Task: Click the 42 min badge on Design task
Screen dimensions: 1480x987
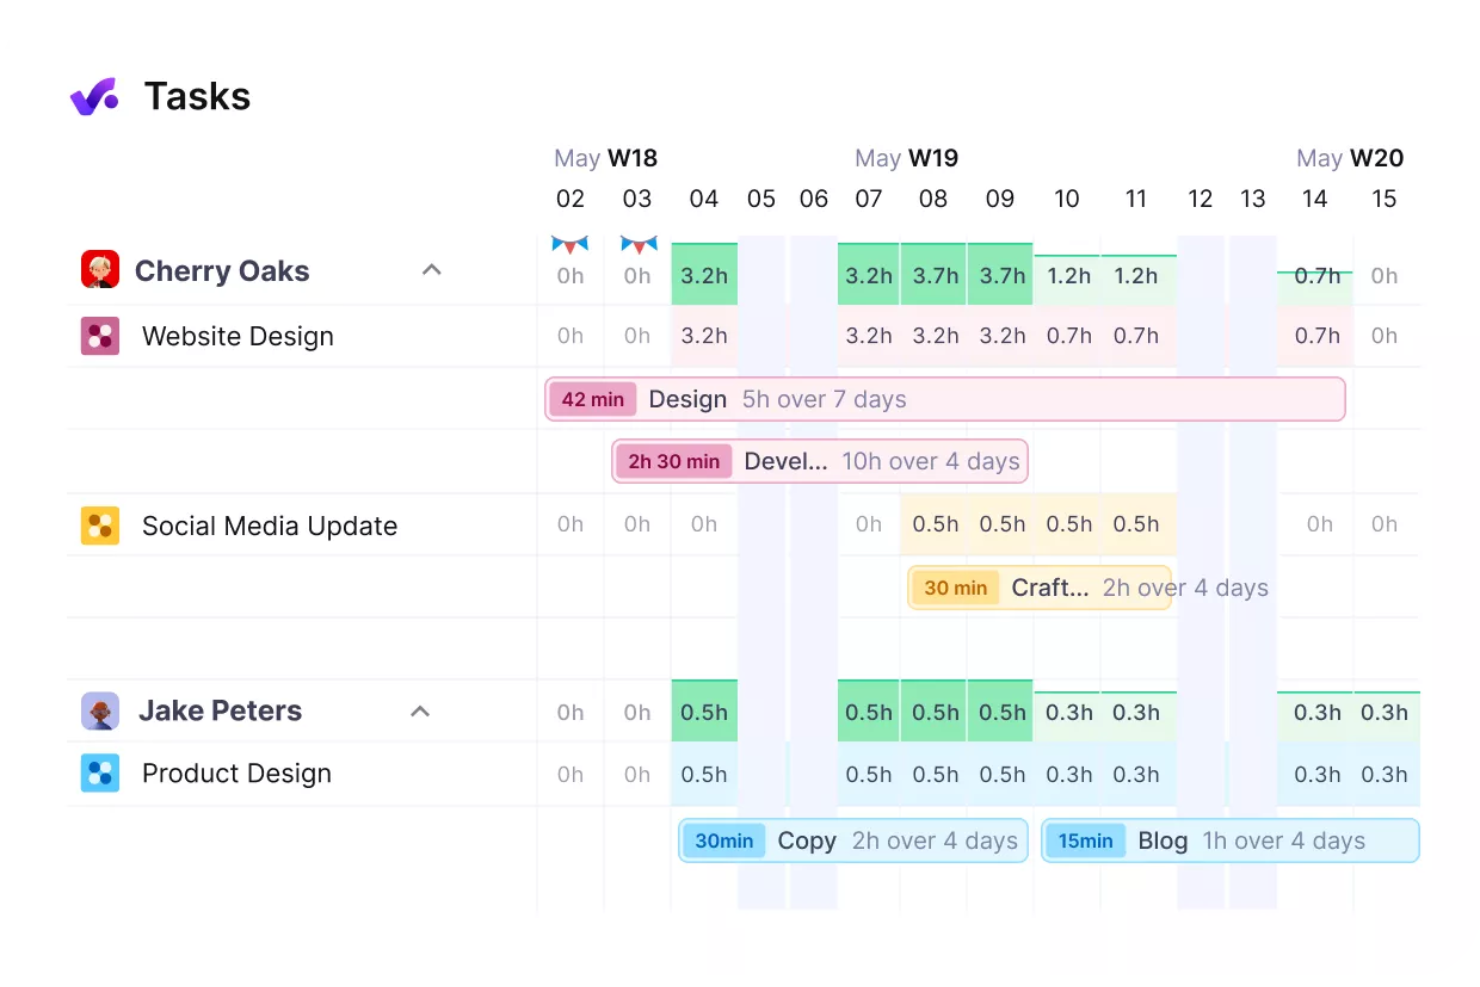Action: pos(593,399)
